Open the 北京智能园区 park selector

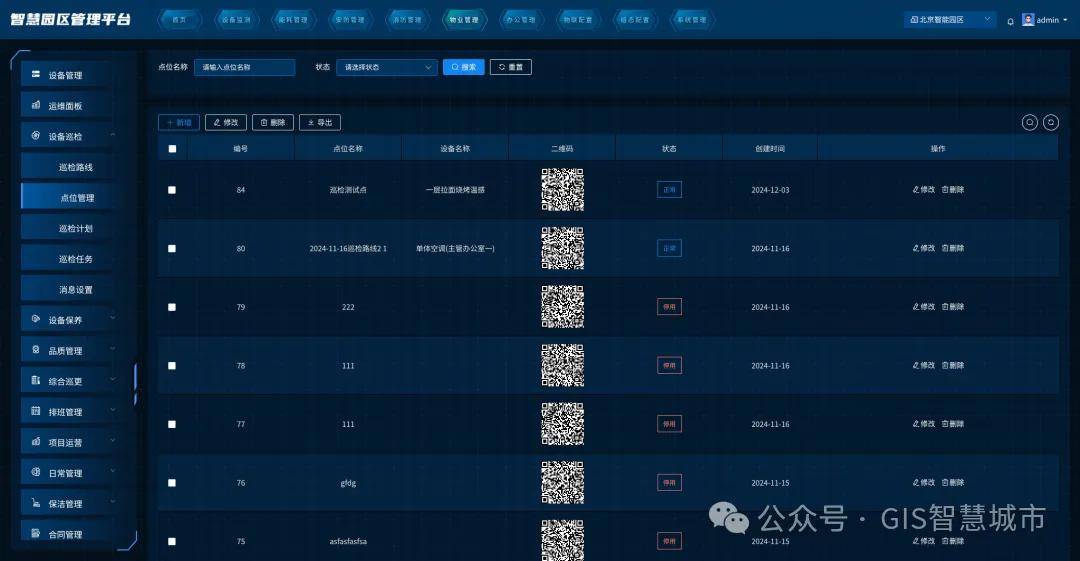pos(949,20)
